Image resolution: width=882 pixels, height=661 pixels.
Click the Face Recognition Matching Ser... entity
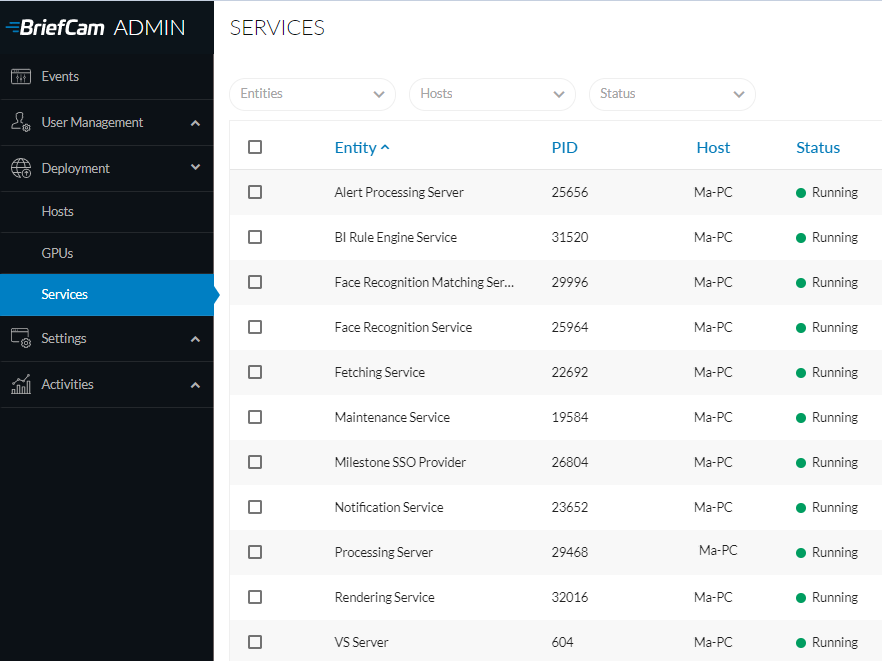pyautogui.click(x=424, y=282)
